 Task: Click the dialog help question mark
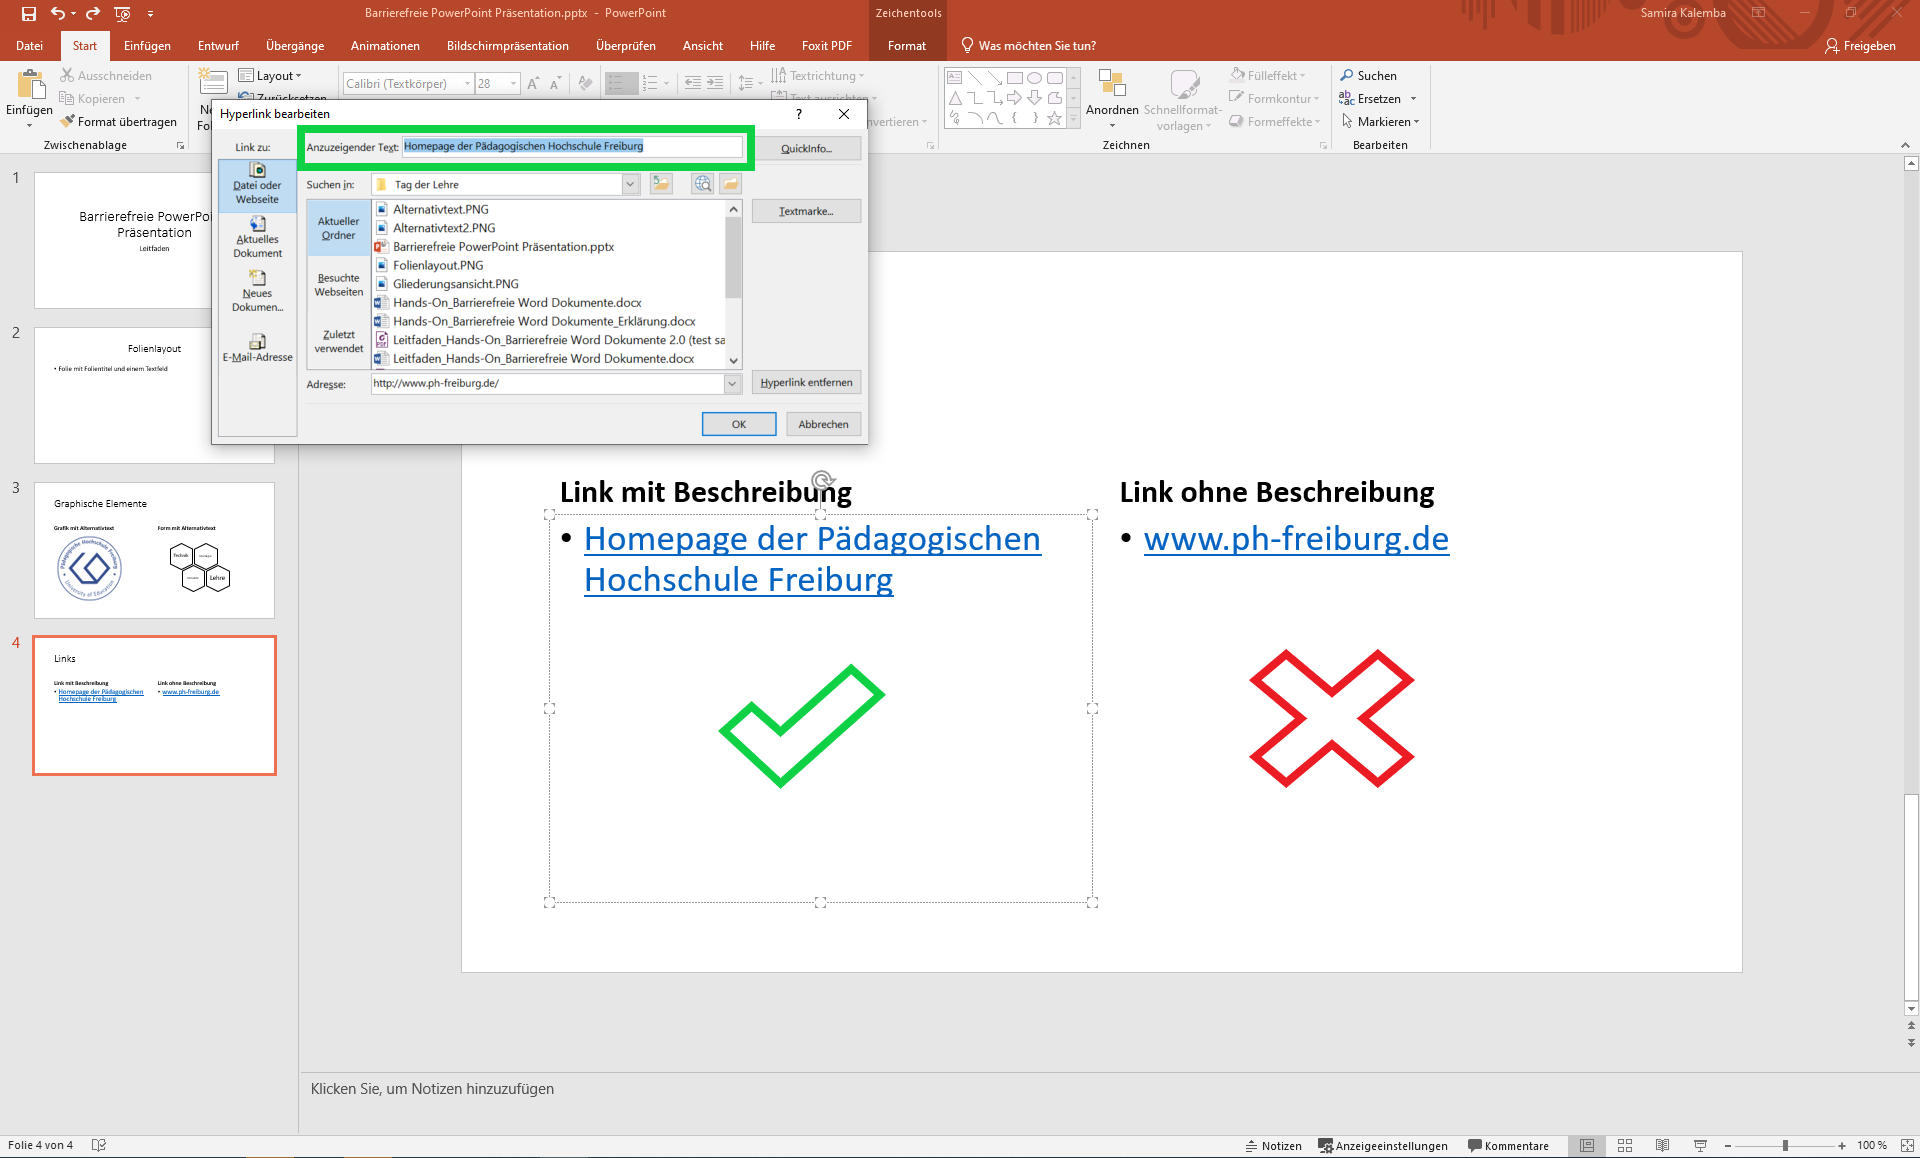click(x=798, y=114)
